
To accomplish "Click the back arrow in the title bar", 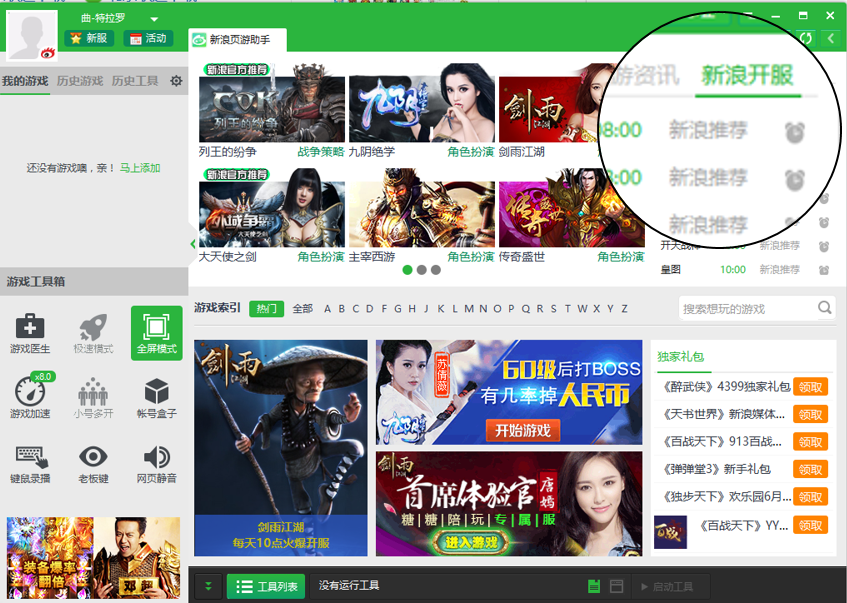I will pyautogui.click(x=831, y=38).
